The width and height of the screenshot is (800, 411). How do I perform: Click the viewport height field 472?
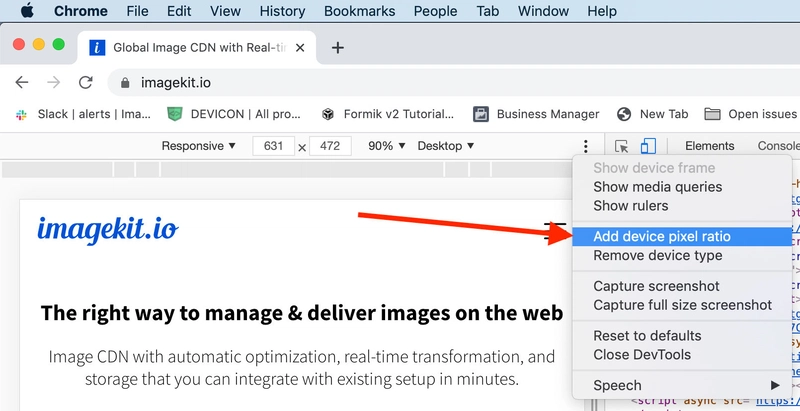(330, 146)
